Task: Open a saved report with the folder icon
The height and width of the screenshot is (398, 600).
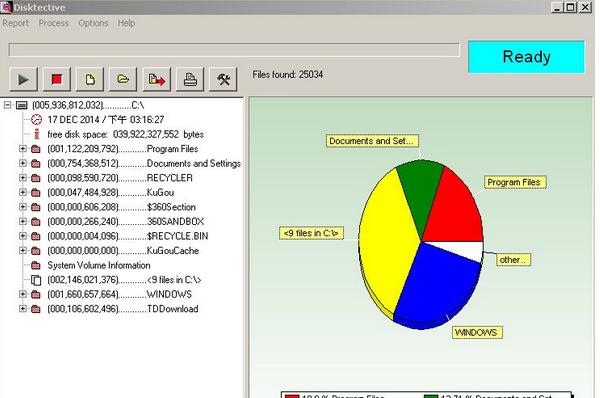Action: click(x=123, y=79)
